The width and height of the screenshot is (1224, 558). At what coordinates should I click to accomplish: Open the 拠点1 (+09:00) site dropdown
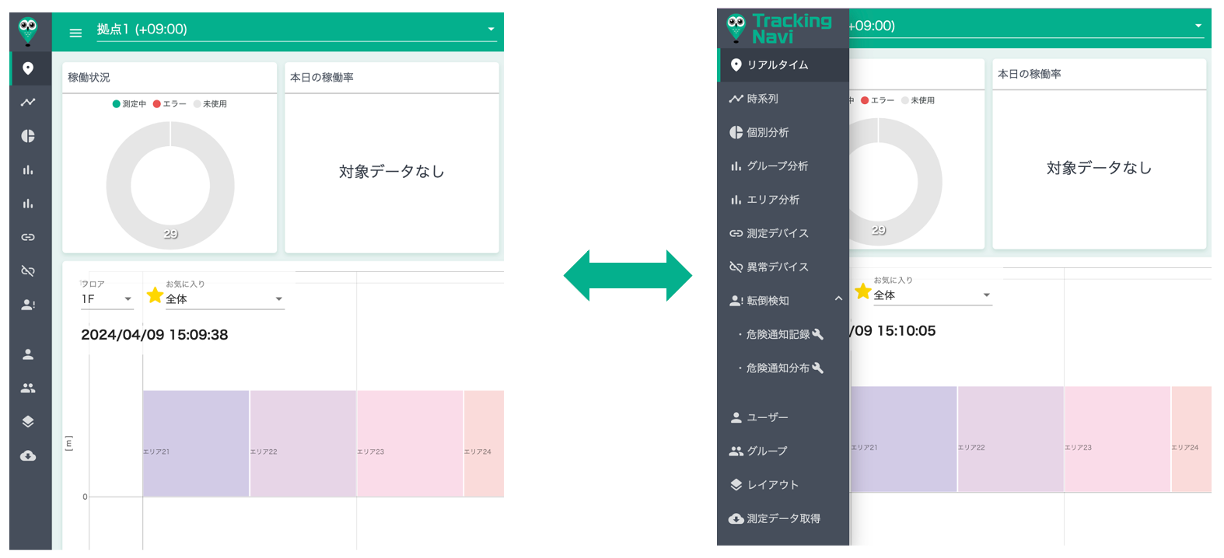[296, 30]
